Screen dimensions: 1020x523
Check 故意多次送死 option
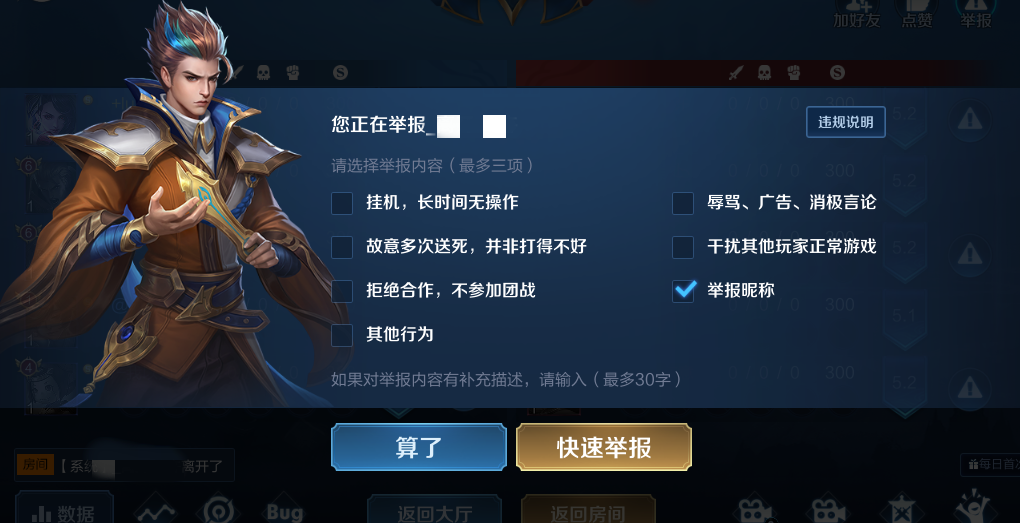(x=342, y=247)
